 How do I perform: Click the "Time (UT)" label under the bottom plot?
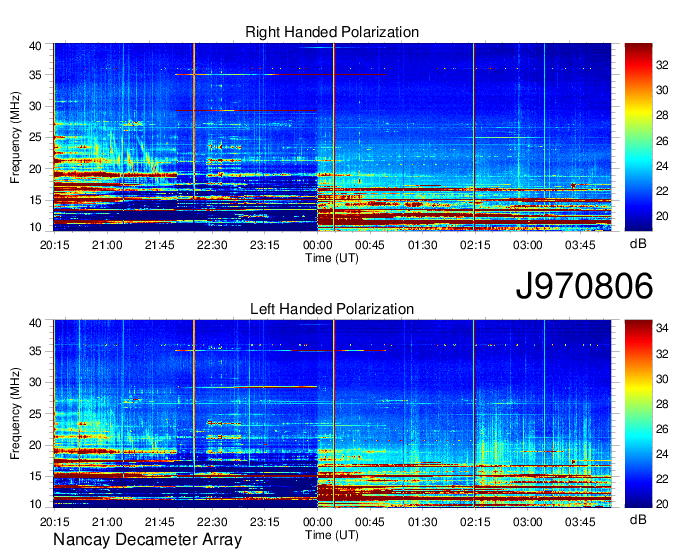pos(332,535)
